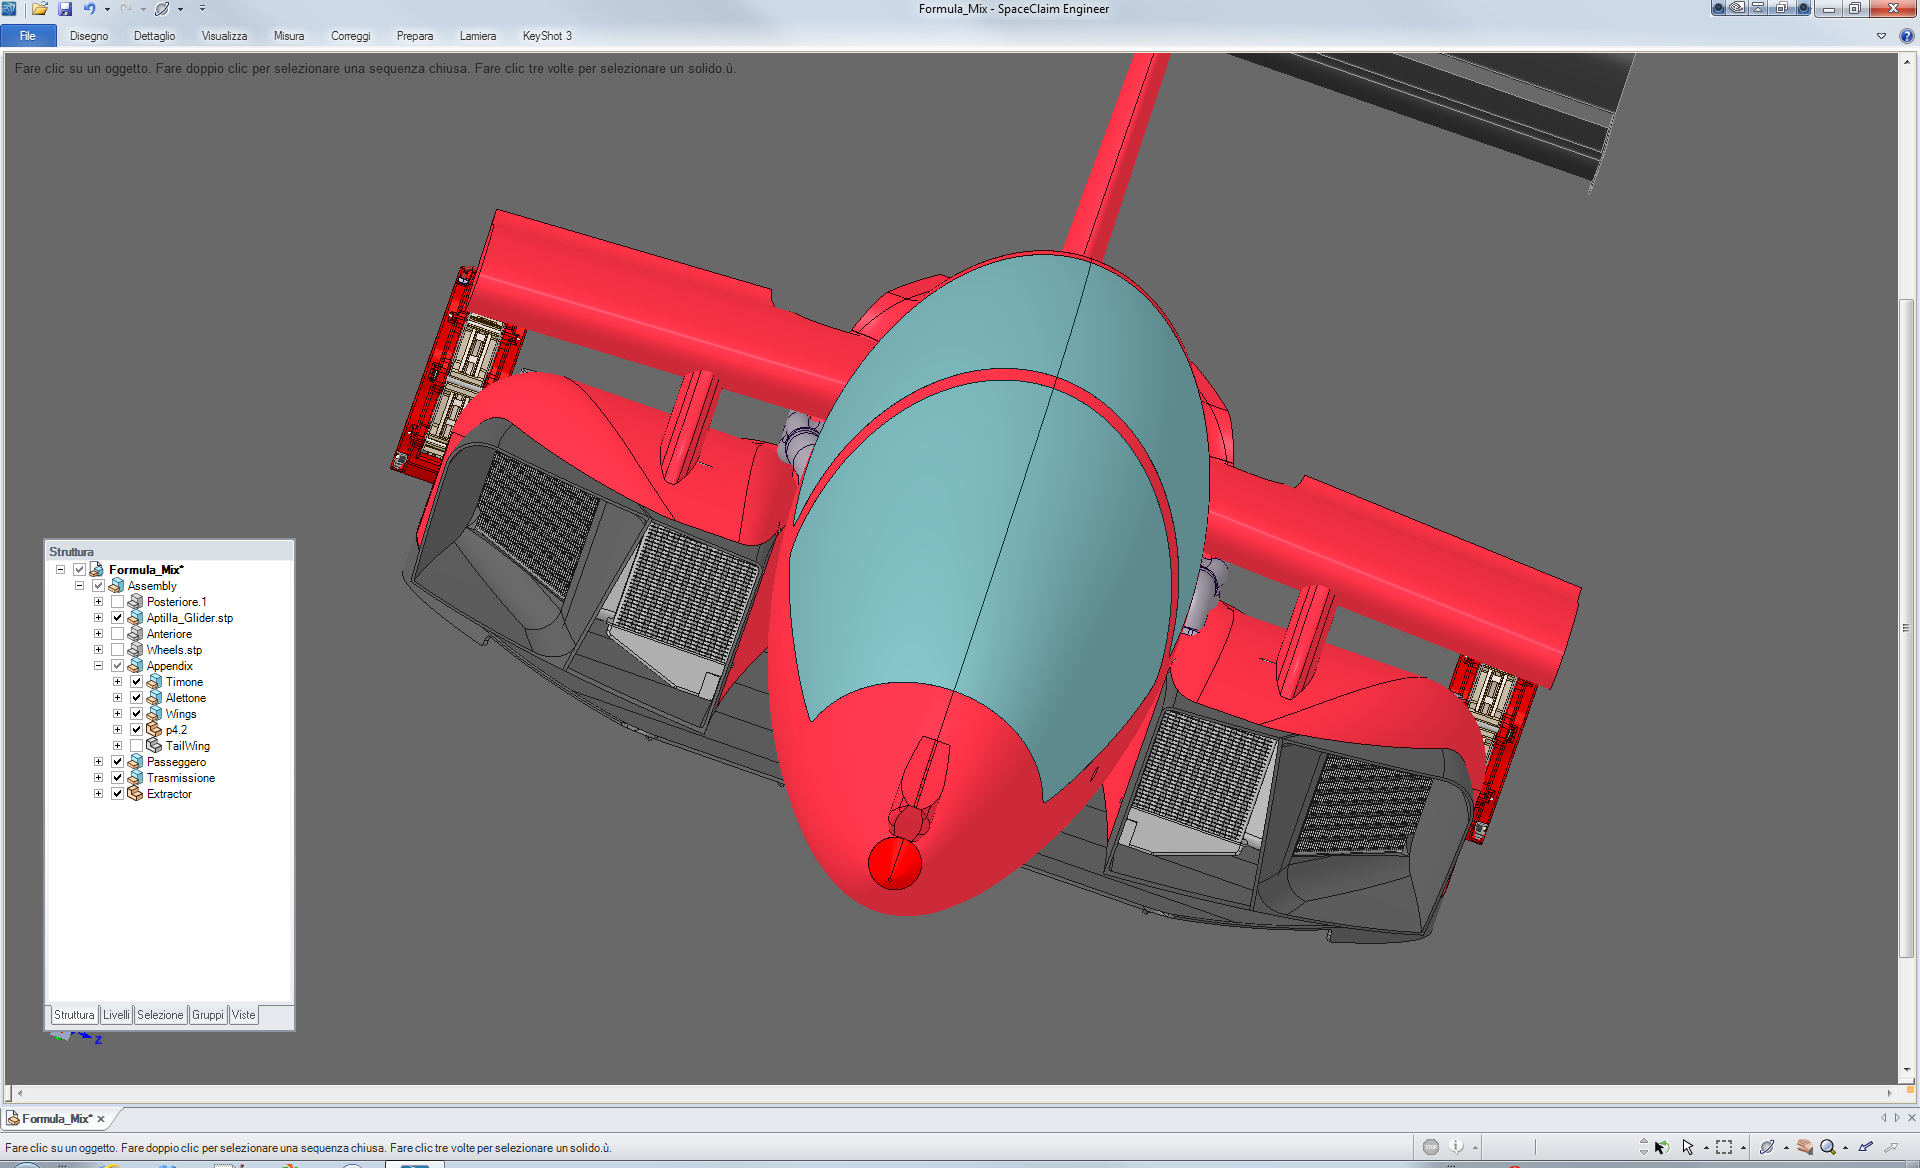Click the Open folder icon
The height and width of the screenshot is (1168, 1920).
coord(40,9)
